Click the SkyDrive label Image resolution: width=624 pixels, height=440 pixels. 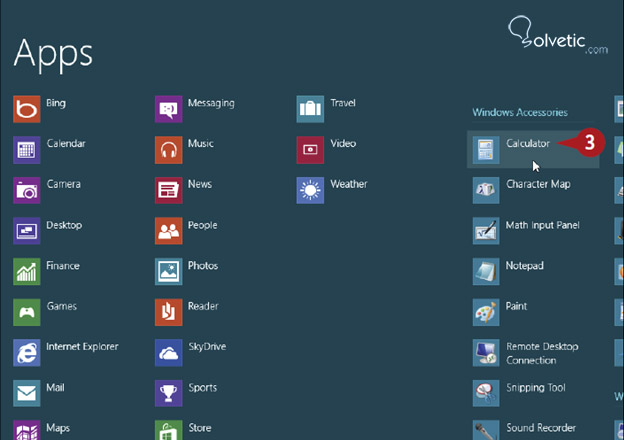[207, 347]
